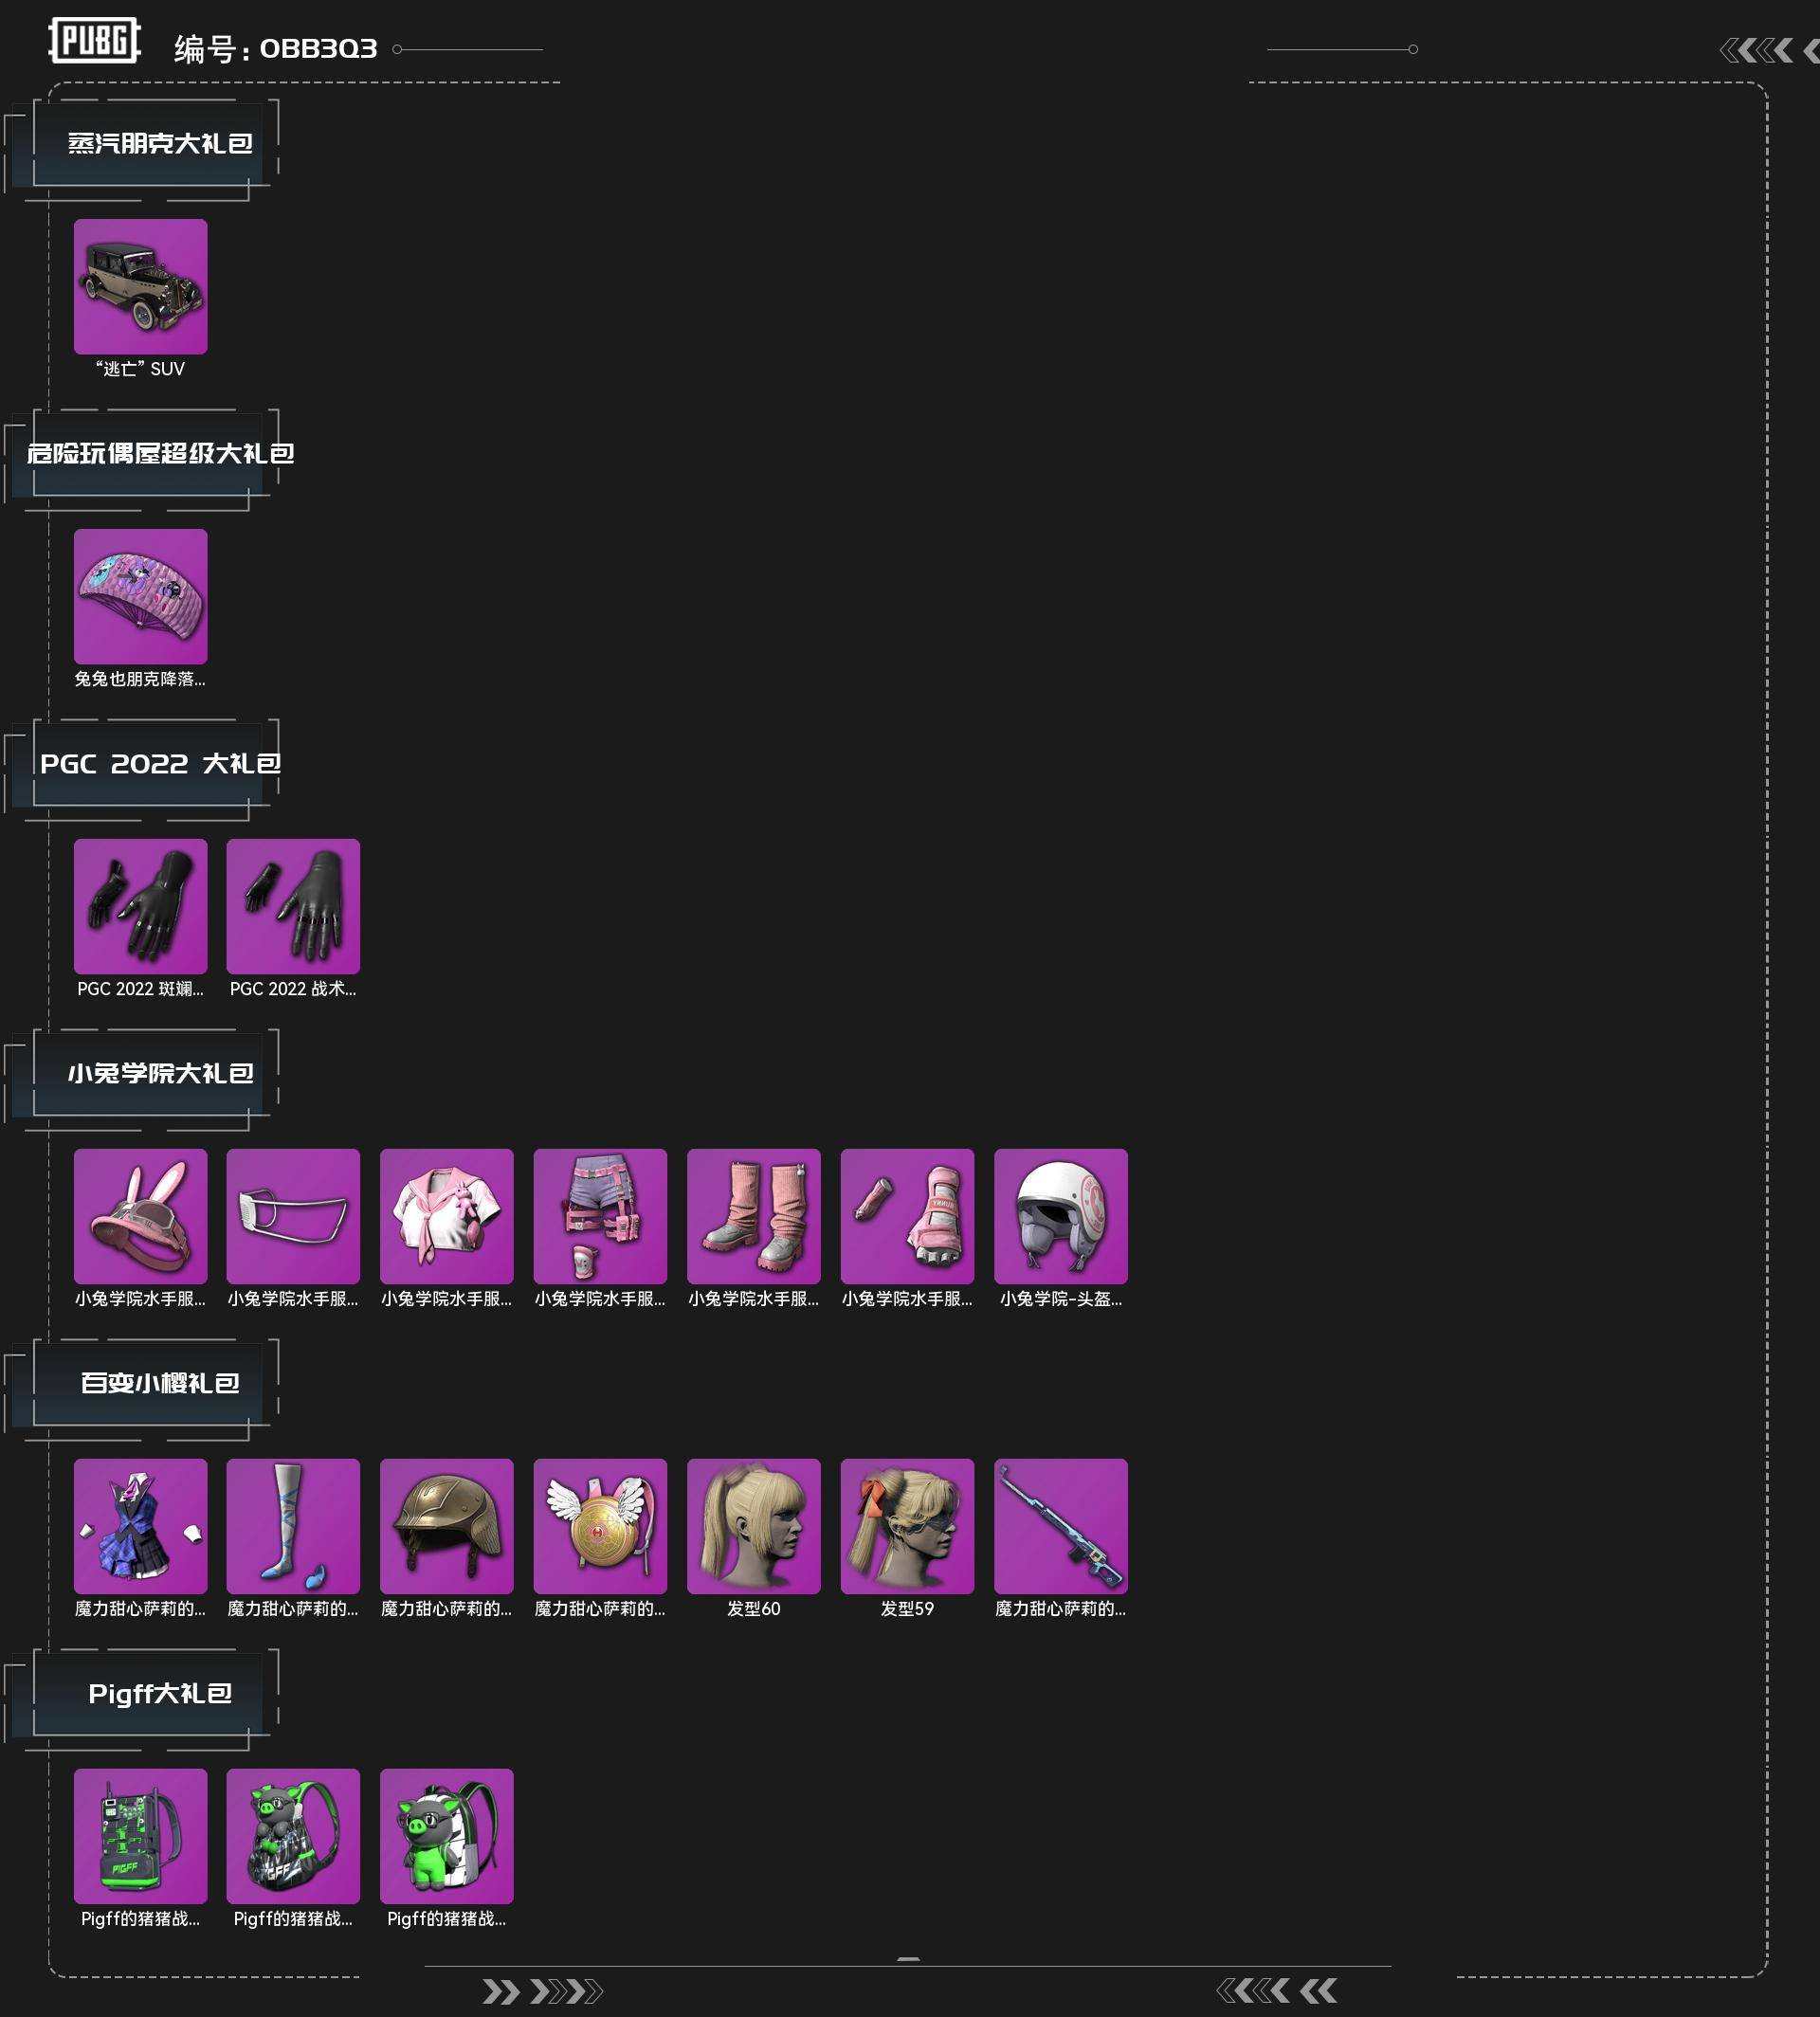Select the green pig plush backpack
1820x2017 pixels.
click(x=447, y=1836)
